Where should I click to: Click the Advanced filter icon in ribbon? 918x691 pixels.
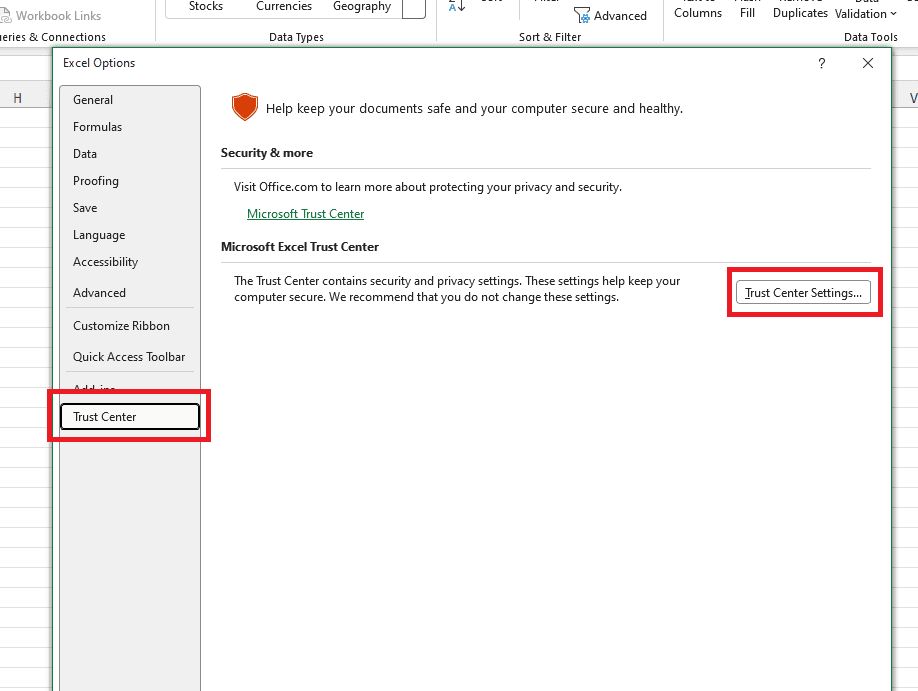tap(581, 15)
